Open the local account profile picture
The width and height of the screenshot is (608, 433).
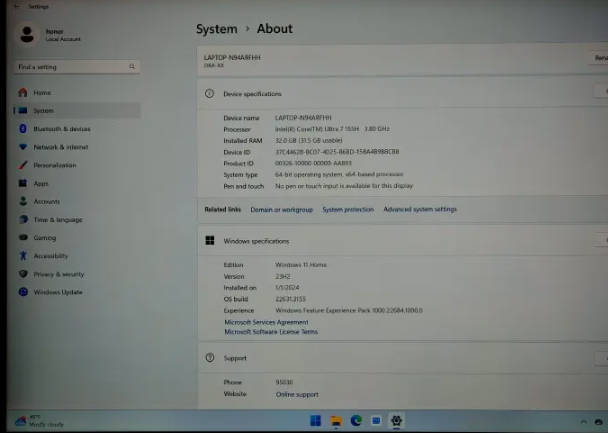click(27, 35)
